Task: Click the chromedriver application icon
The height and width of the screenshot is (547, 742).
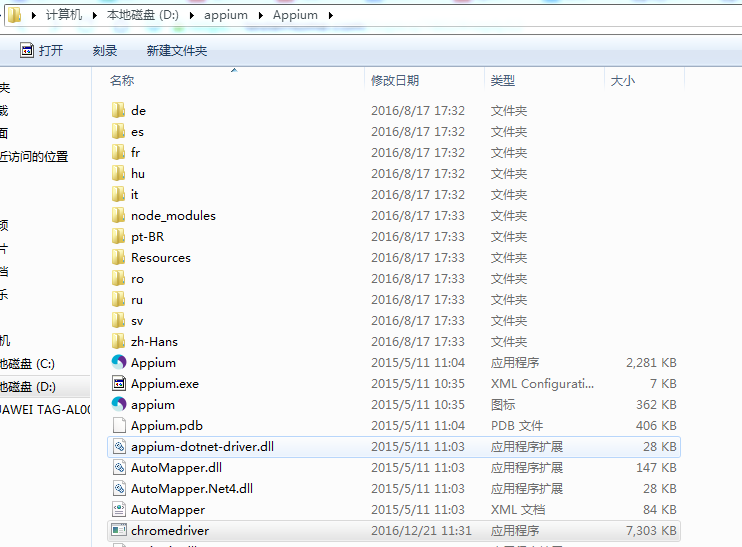Action: pos(119,530)
